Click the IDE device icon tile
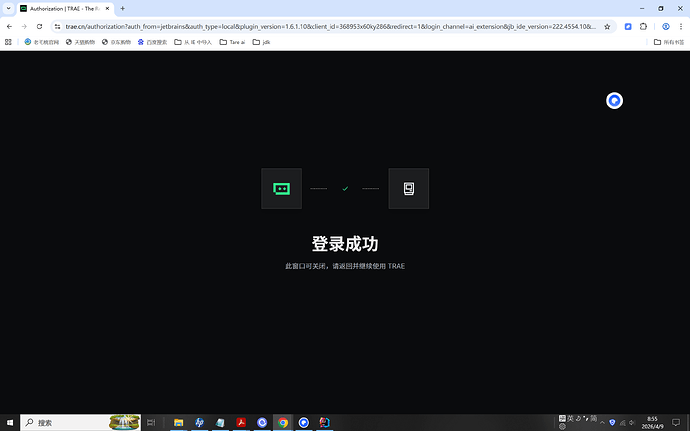 pos(408,188)
